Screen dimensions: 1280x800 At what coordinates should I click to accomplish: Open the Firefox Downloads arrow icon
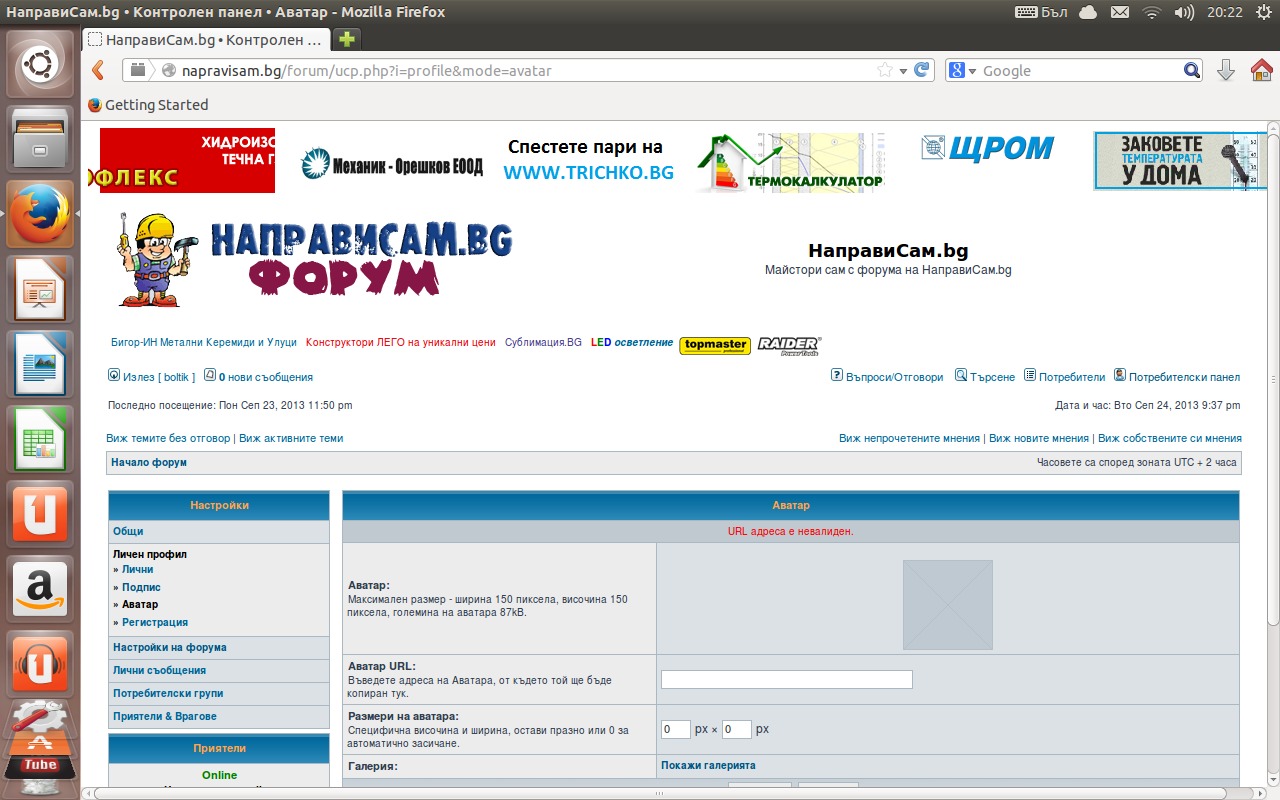1225,70
